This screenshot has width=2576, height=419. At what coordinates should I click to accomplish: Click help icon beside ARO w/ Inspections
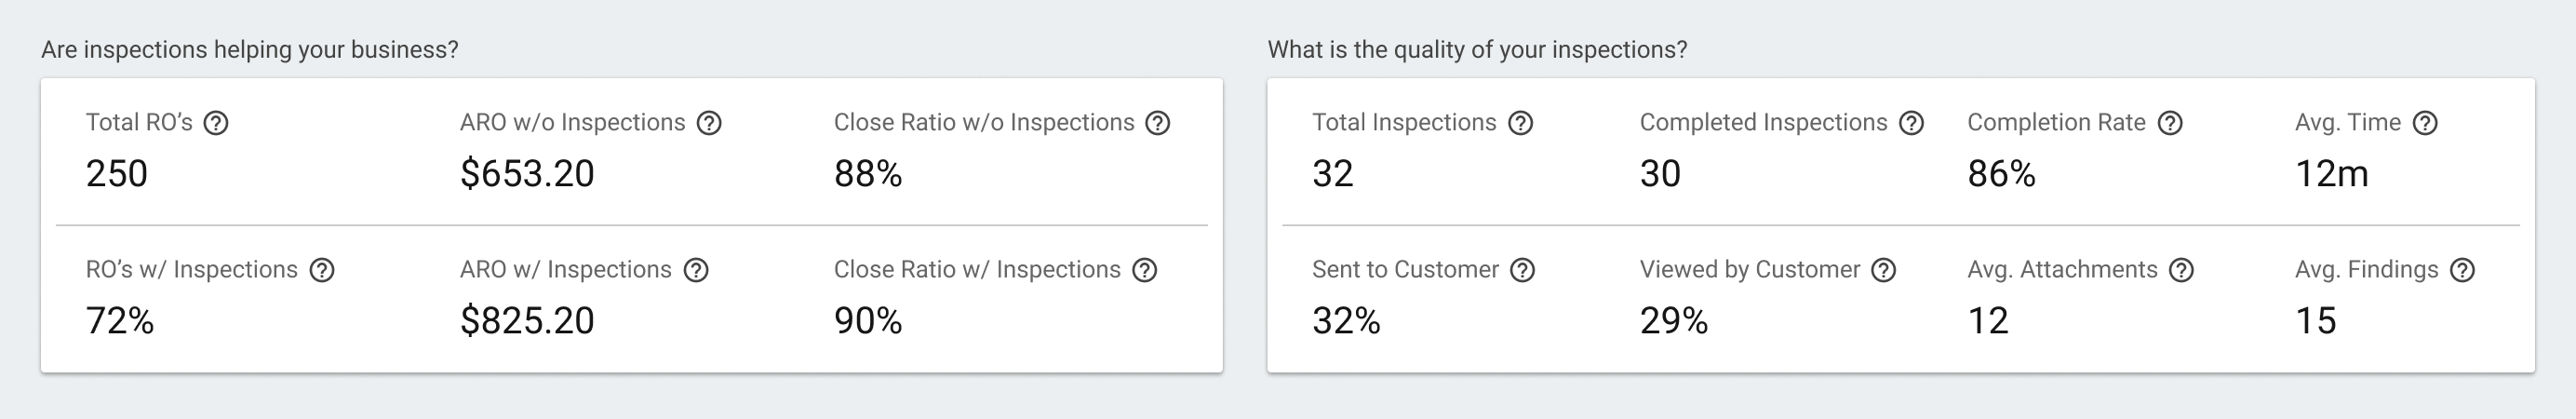[x=696, y=270]
